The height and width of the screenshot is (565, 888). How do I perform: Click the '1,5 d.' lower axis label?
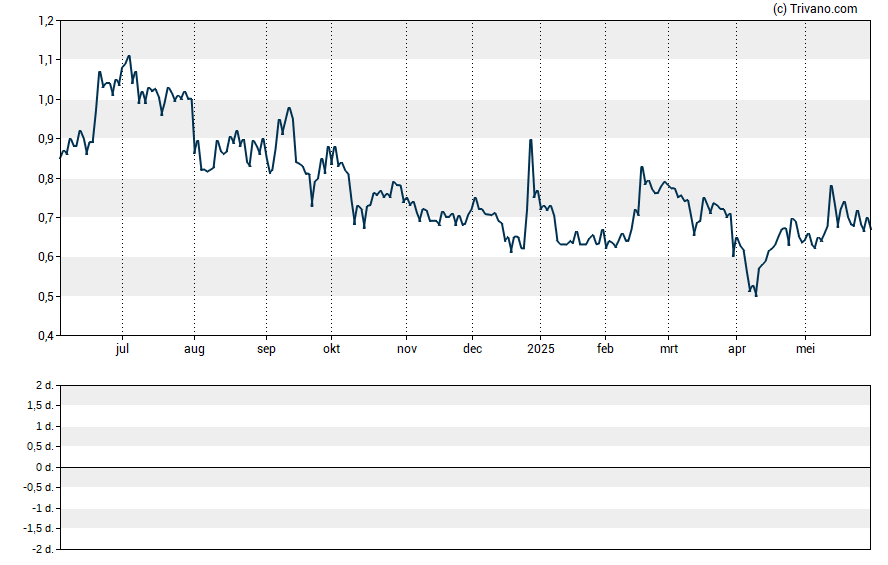click(40, 405)
